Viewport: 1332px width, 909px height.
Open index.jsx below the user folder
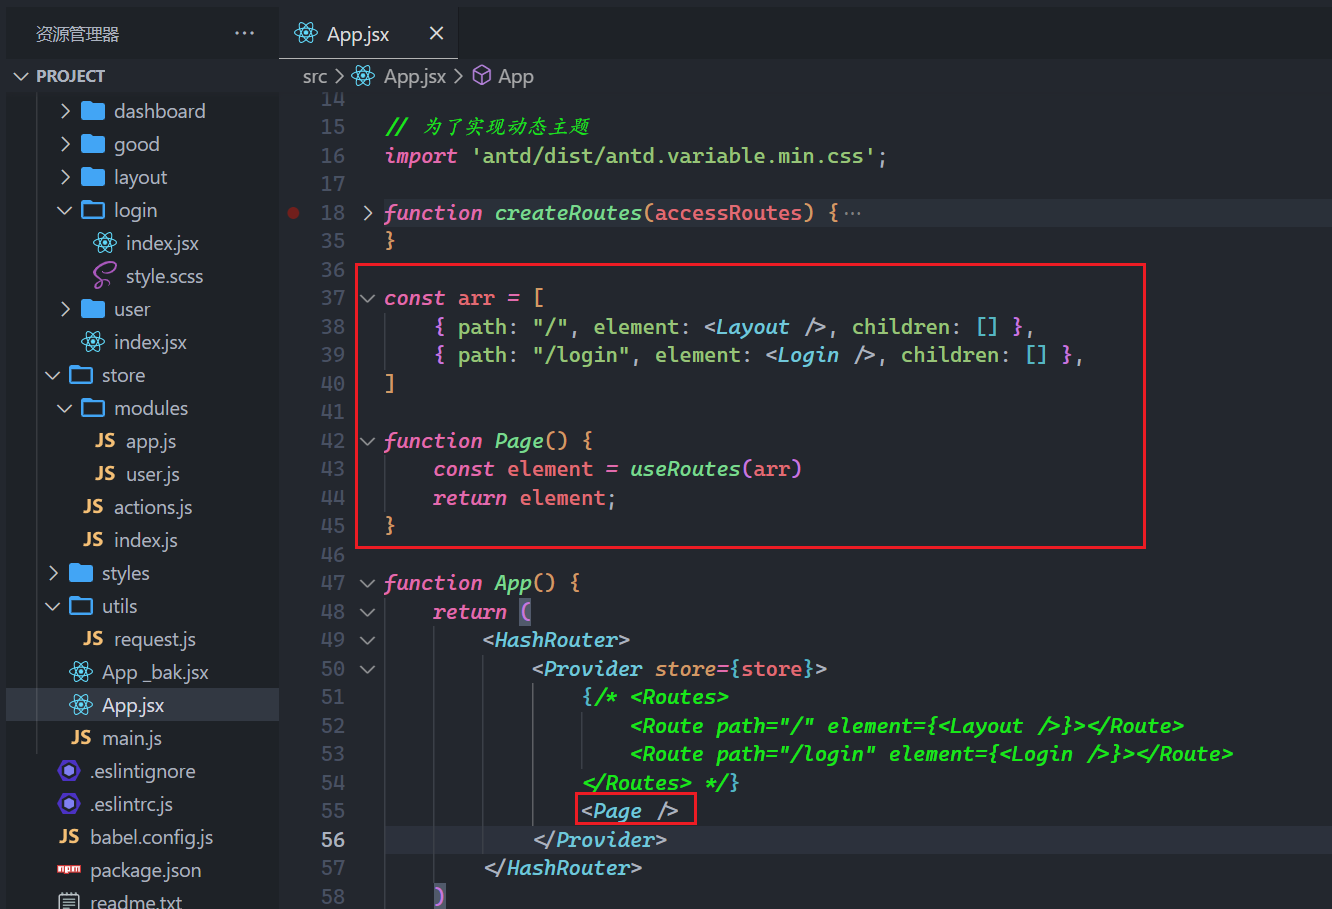point(142,342)
